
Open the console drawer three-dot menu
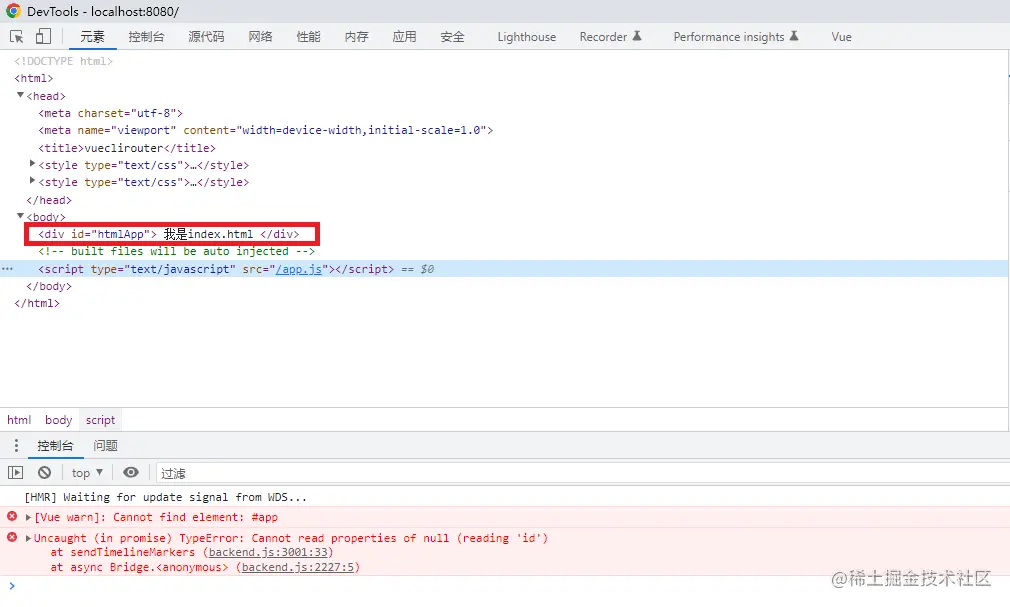click(x=15, y=445)
